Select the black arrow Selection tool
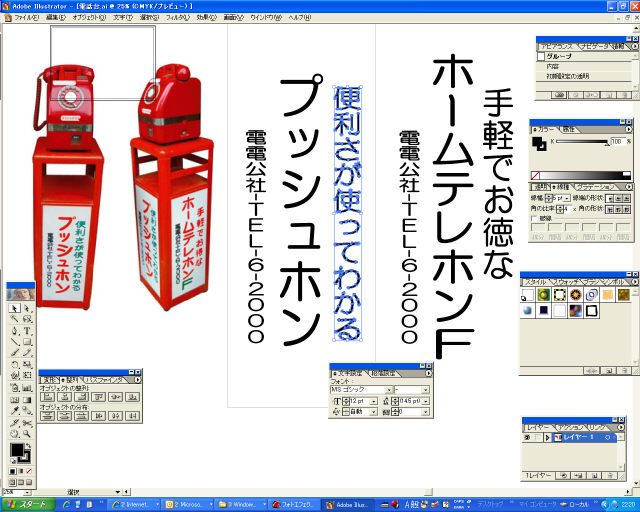This screenshot has height=512, width=640. (13, 307)
